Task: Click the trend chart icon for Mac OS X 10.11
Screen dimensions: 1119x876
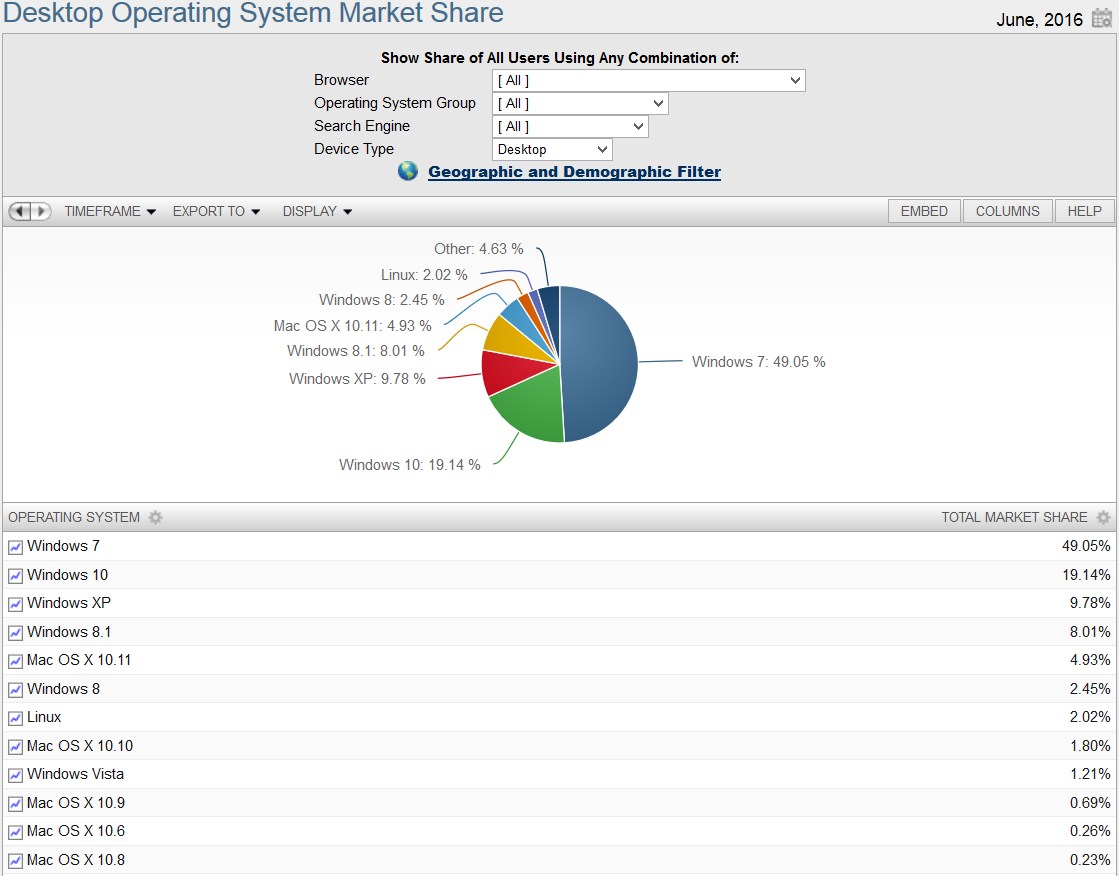Action: click(15, 662)
